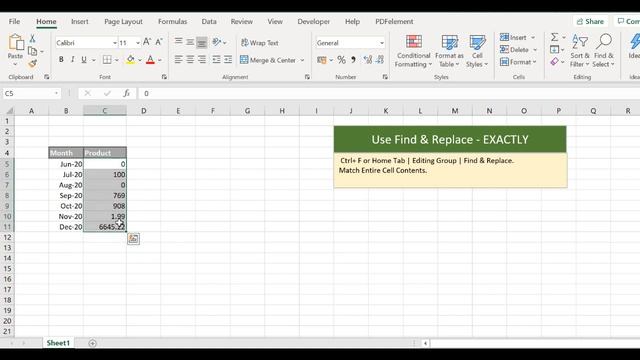The width and height of the screenshot is (640, 360).
Task: Apply the red Font Color
Action: [150, 60]
